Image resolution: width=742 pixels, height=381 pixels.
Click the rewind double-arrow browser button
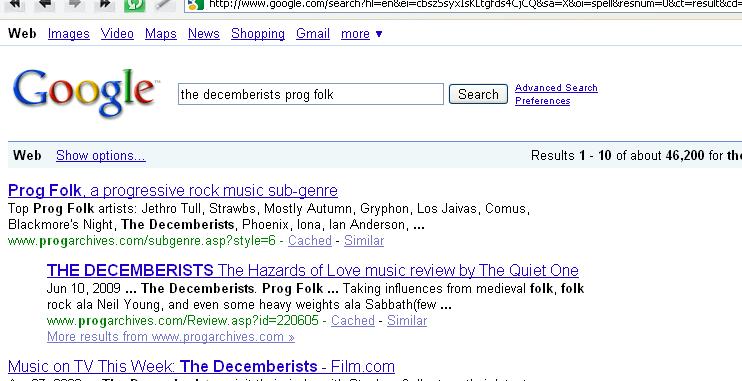[15, 4]
